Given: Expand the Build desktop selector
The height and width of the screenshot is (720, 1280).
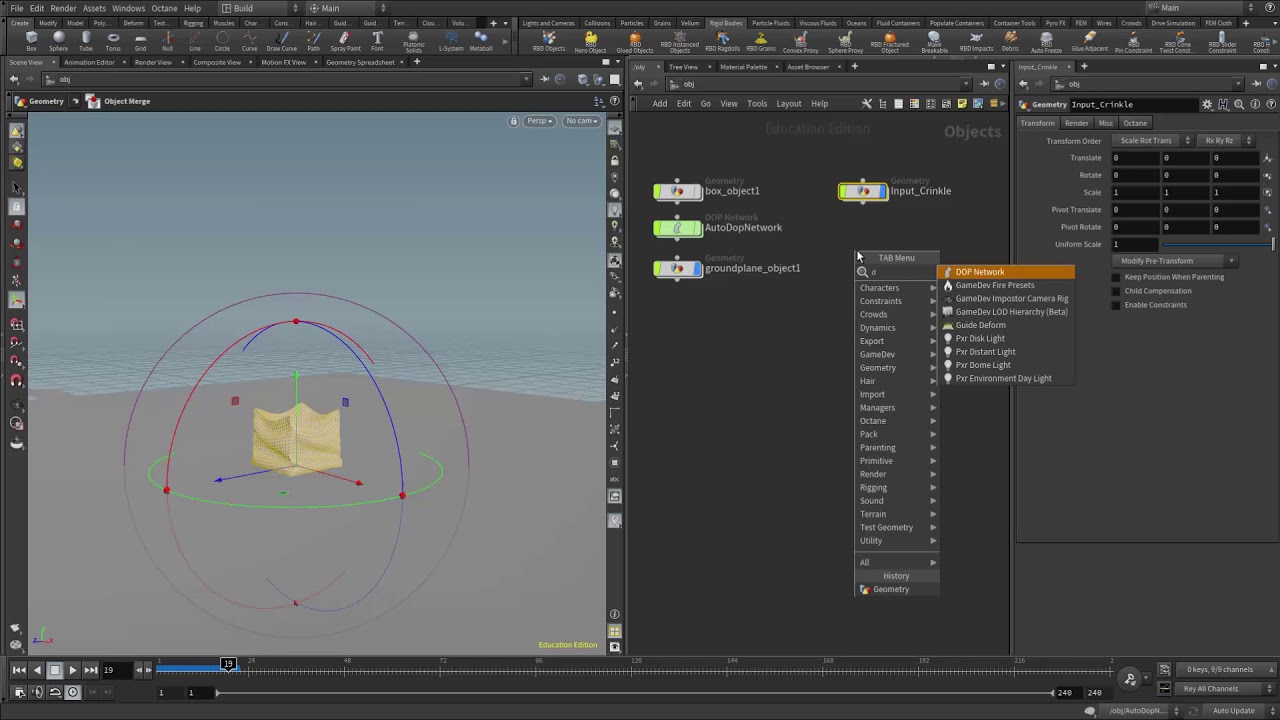Looking at the screenshot, I should click(x=259, y=8).
